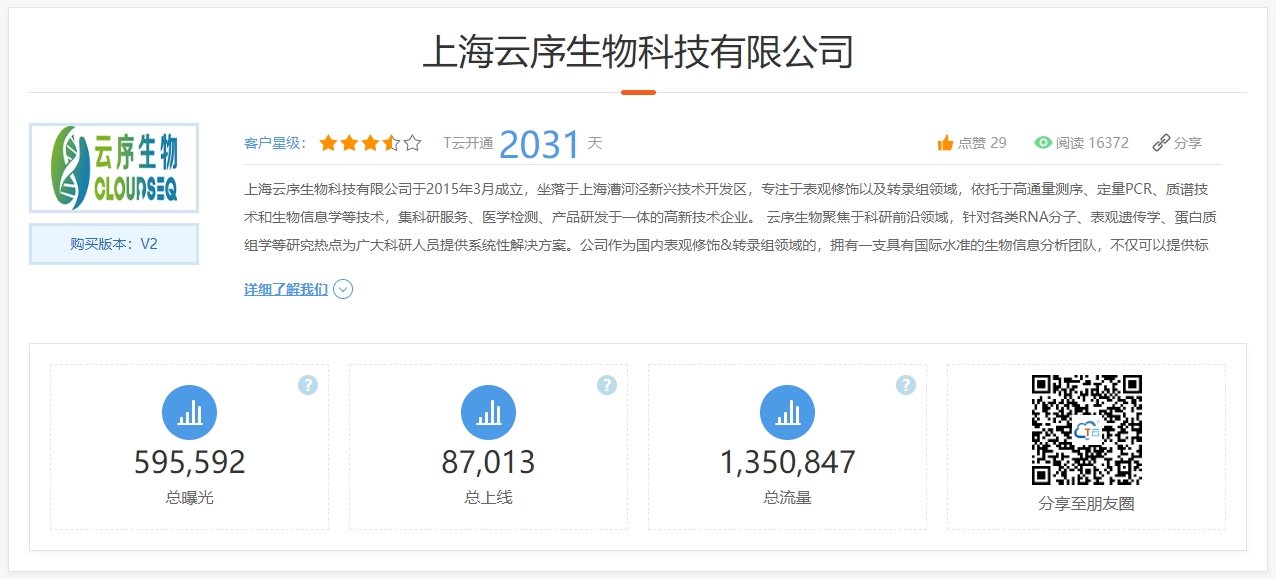
Task: Click the CloudSeq 云序生物 company logo
Action: [x=114, y=167]
